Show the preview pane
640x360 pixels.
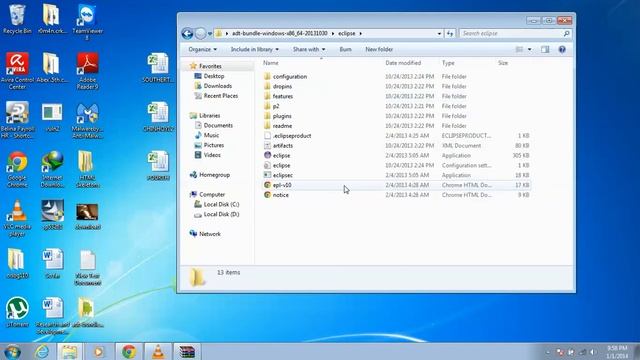click(545, 49)
